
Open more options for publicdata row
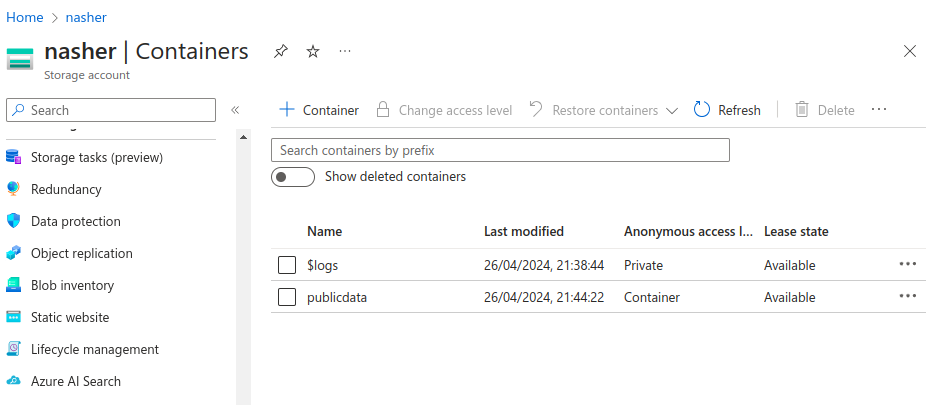pyautogui.click(x=907, y=297)
